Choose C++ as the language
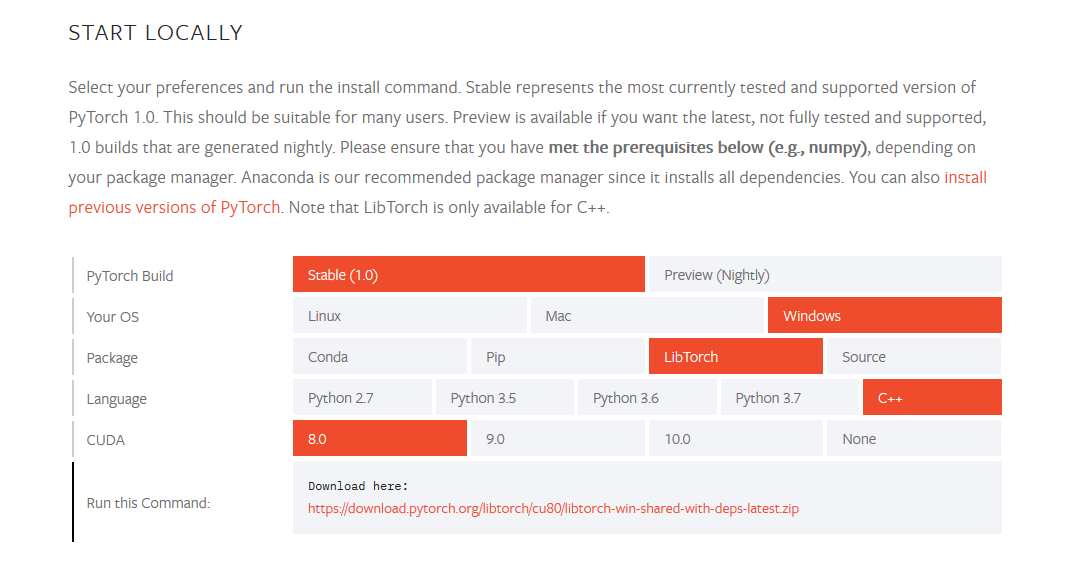The image size is (1069, 588). (932, 397)
